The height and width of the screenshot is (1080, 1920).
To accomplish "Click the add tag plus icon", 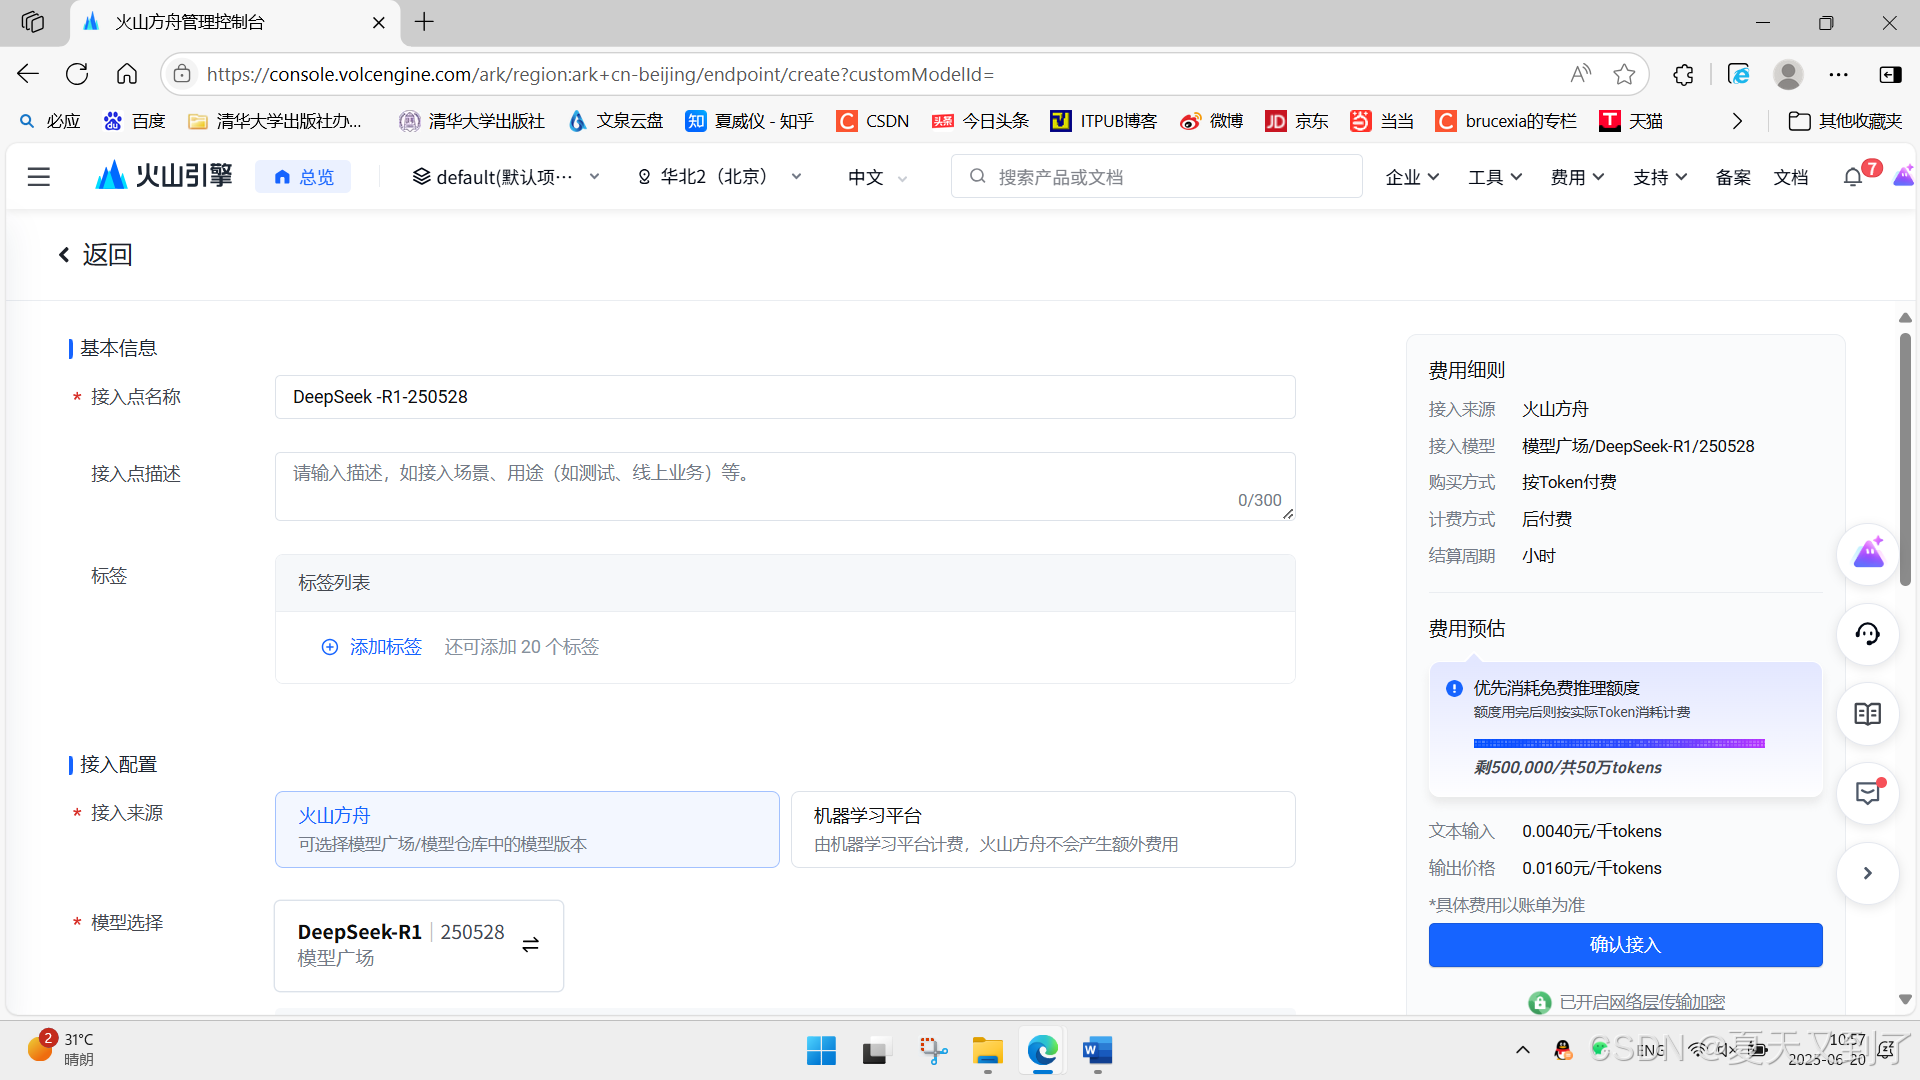I will pos(330,647).
